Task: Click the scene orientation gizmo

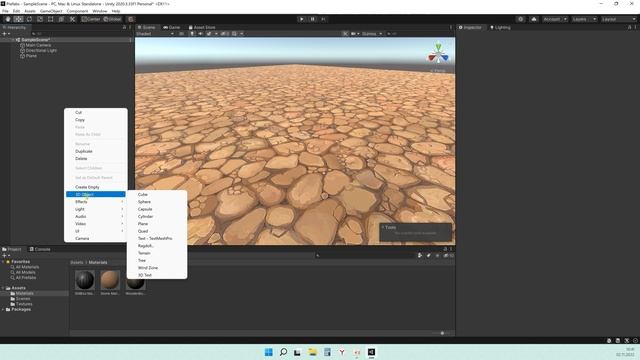Action: [438, 54]
